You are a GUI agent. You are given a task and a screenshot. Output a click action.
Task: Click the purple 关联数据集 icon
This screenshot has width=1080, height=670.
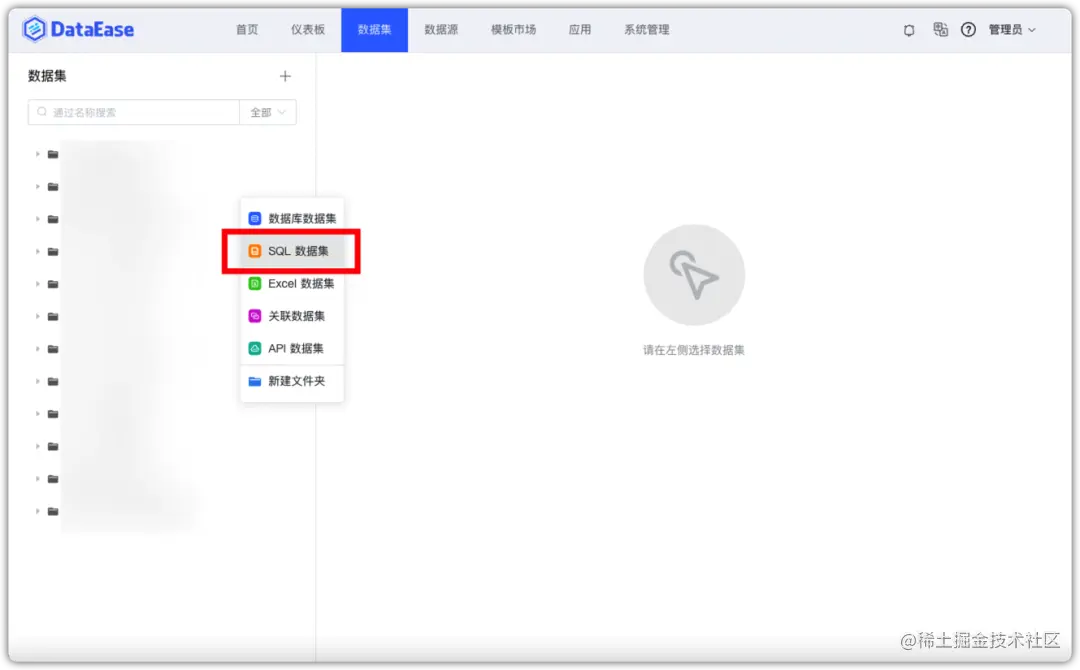point(255,316)
